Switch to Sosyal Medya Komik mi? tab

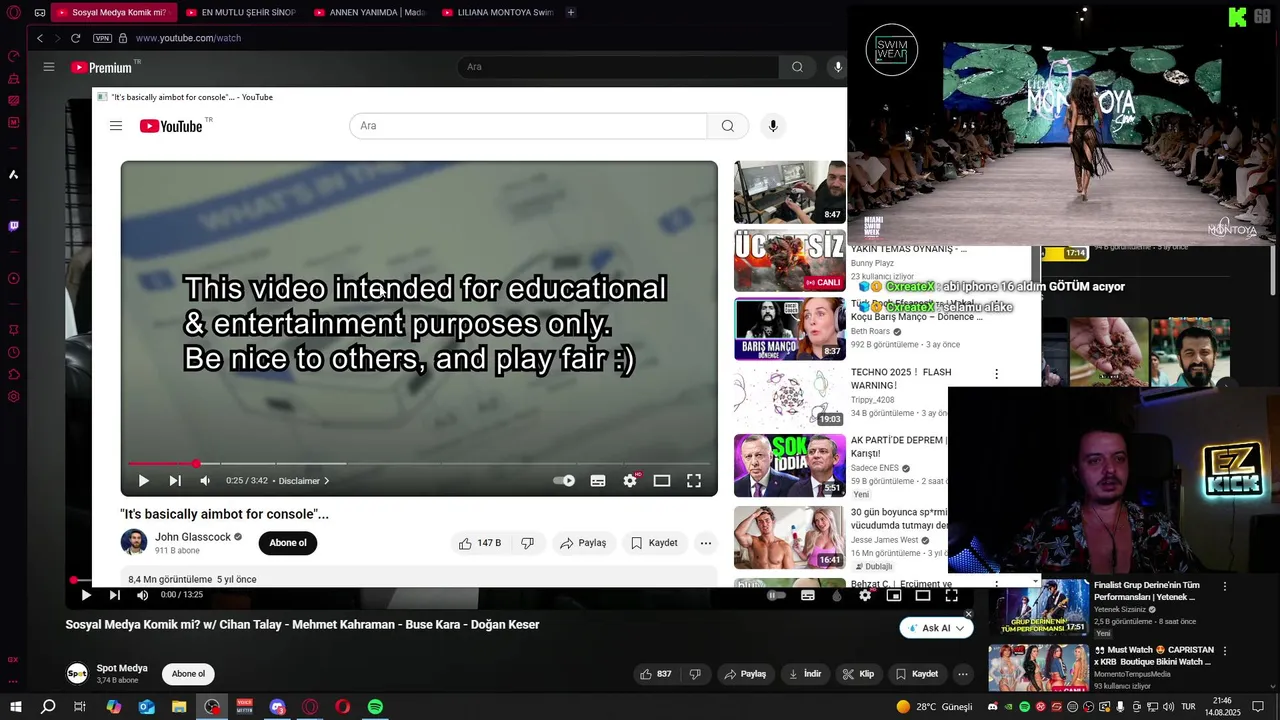(113, 13)
